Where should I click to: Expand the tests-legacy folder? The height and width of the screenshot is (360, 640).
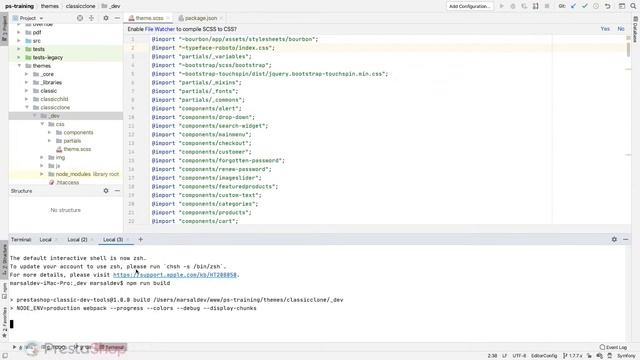click(19, 58)
